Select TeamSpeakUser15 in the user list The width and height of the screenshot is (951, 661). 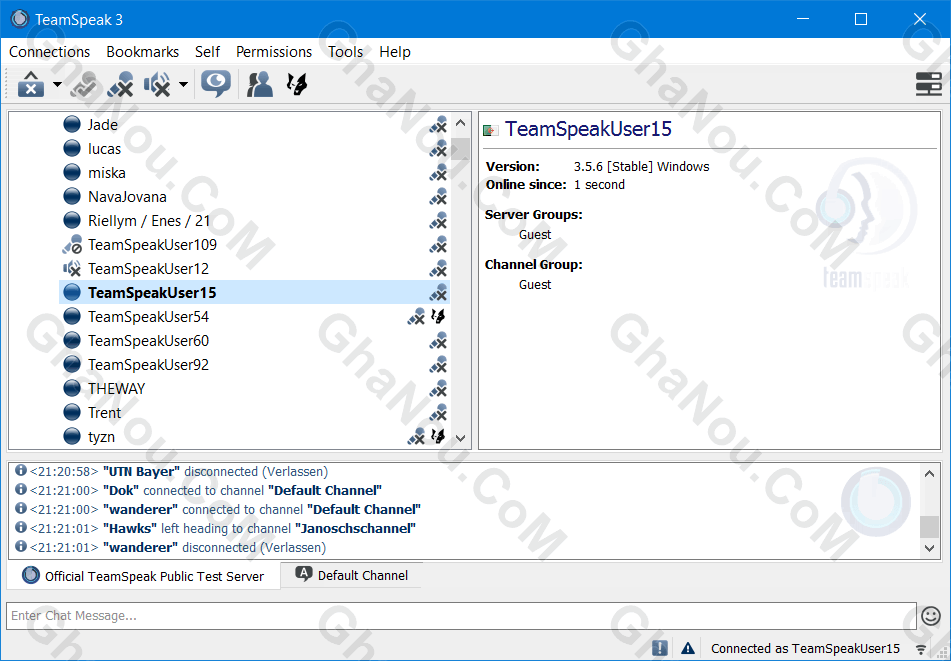pyautogui.click(x=255, y=293)
